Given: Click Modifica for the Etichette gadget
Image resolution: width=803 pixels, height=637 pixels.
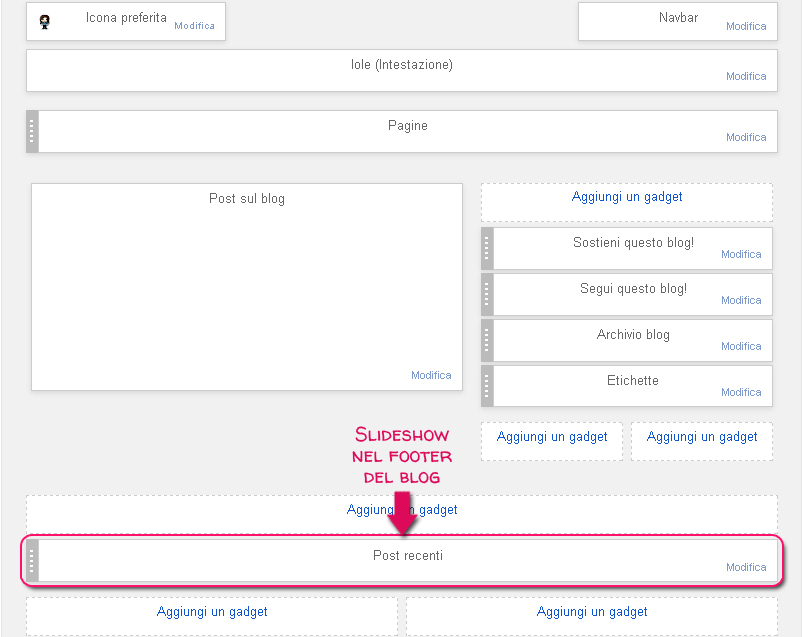Looking at the screenshot, I should [x=741, y=393].
